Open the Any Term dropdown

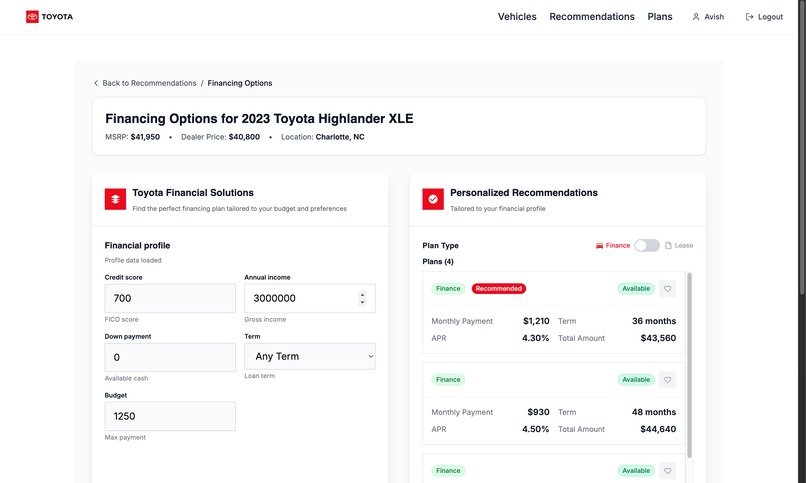click(x=309, y=357)
